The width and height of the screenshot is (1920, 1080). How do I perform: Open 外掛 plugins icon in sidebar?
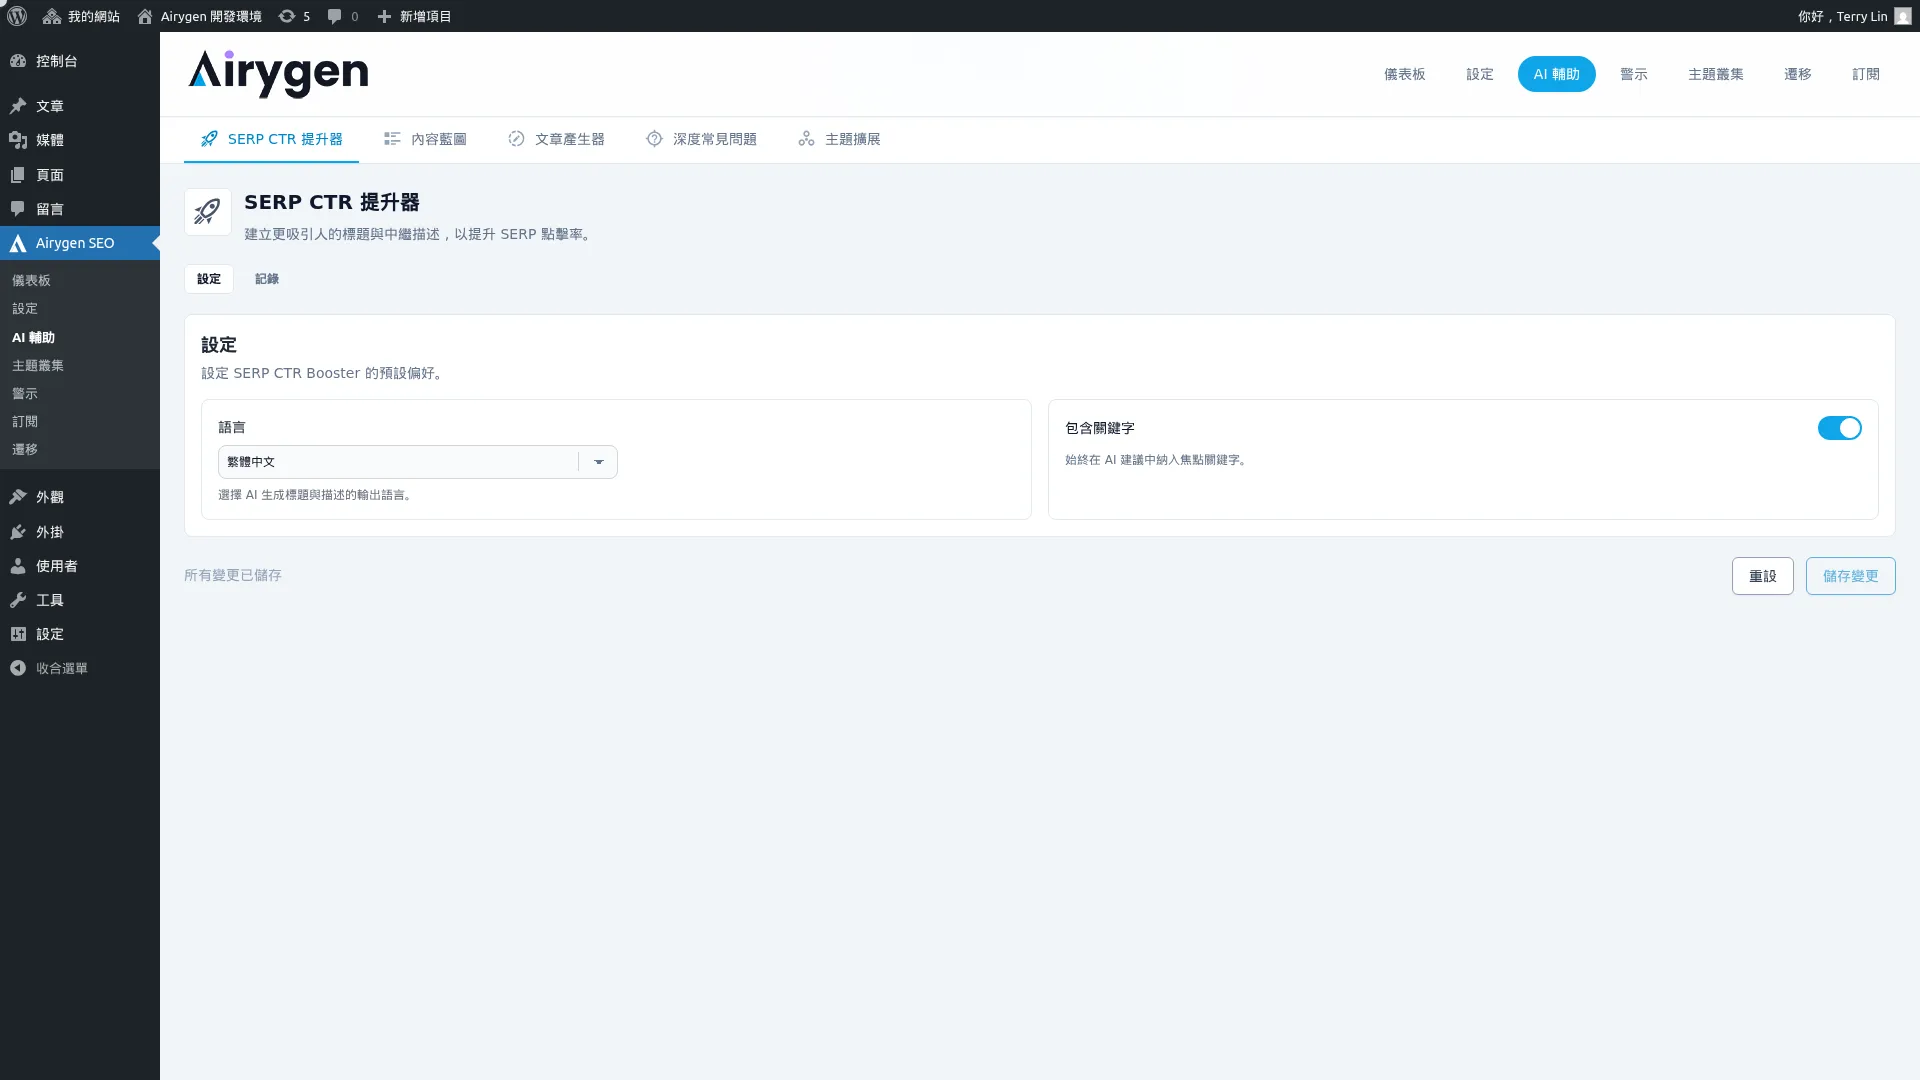[18, 532]
